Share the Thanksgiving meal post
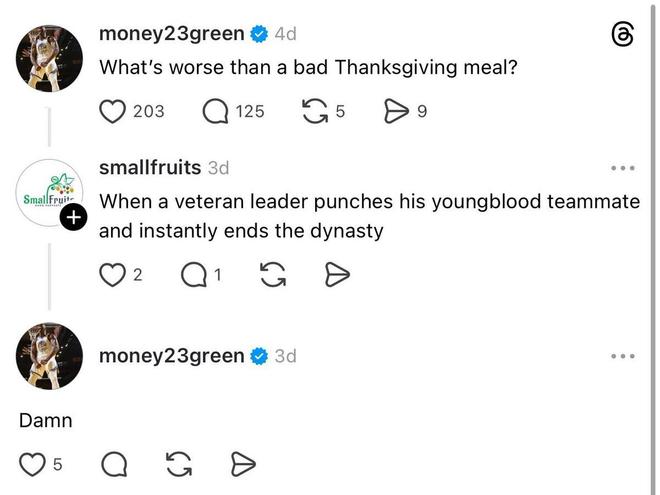Screen dimensions: 660x495 coord(396,111)
